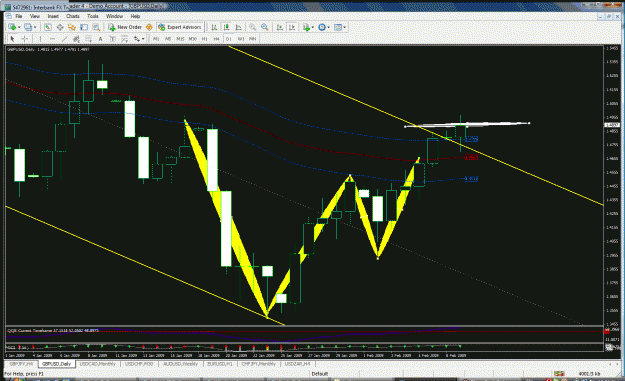
Task: Select the Vertical Line drawing tool
Action: point(40,39)
